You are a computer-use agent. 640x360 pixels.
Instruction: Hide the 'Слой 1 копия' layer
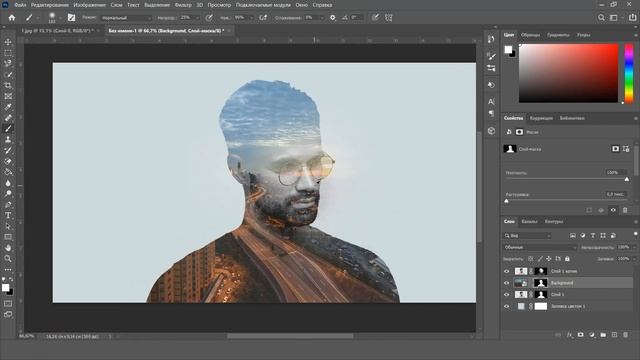(x=507, y=271)
